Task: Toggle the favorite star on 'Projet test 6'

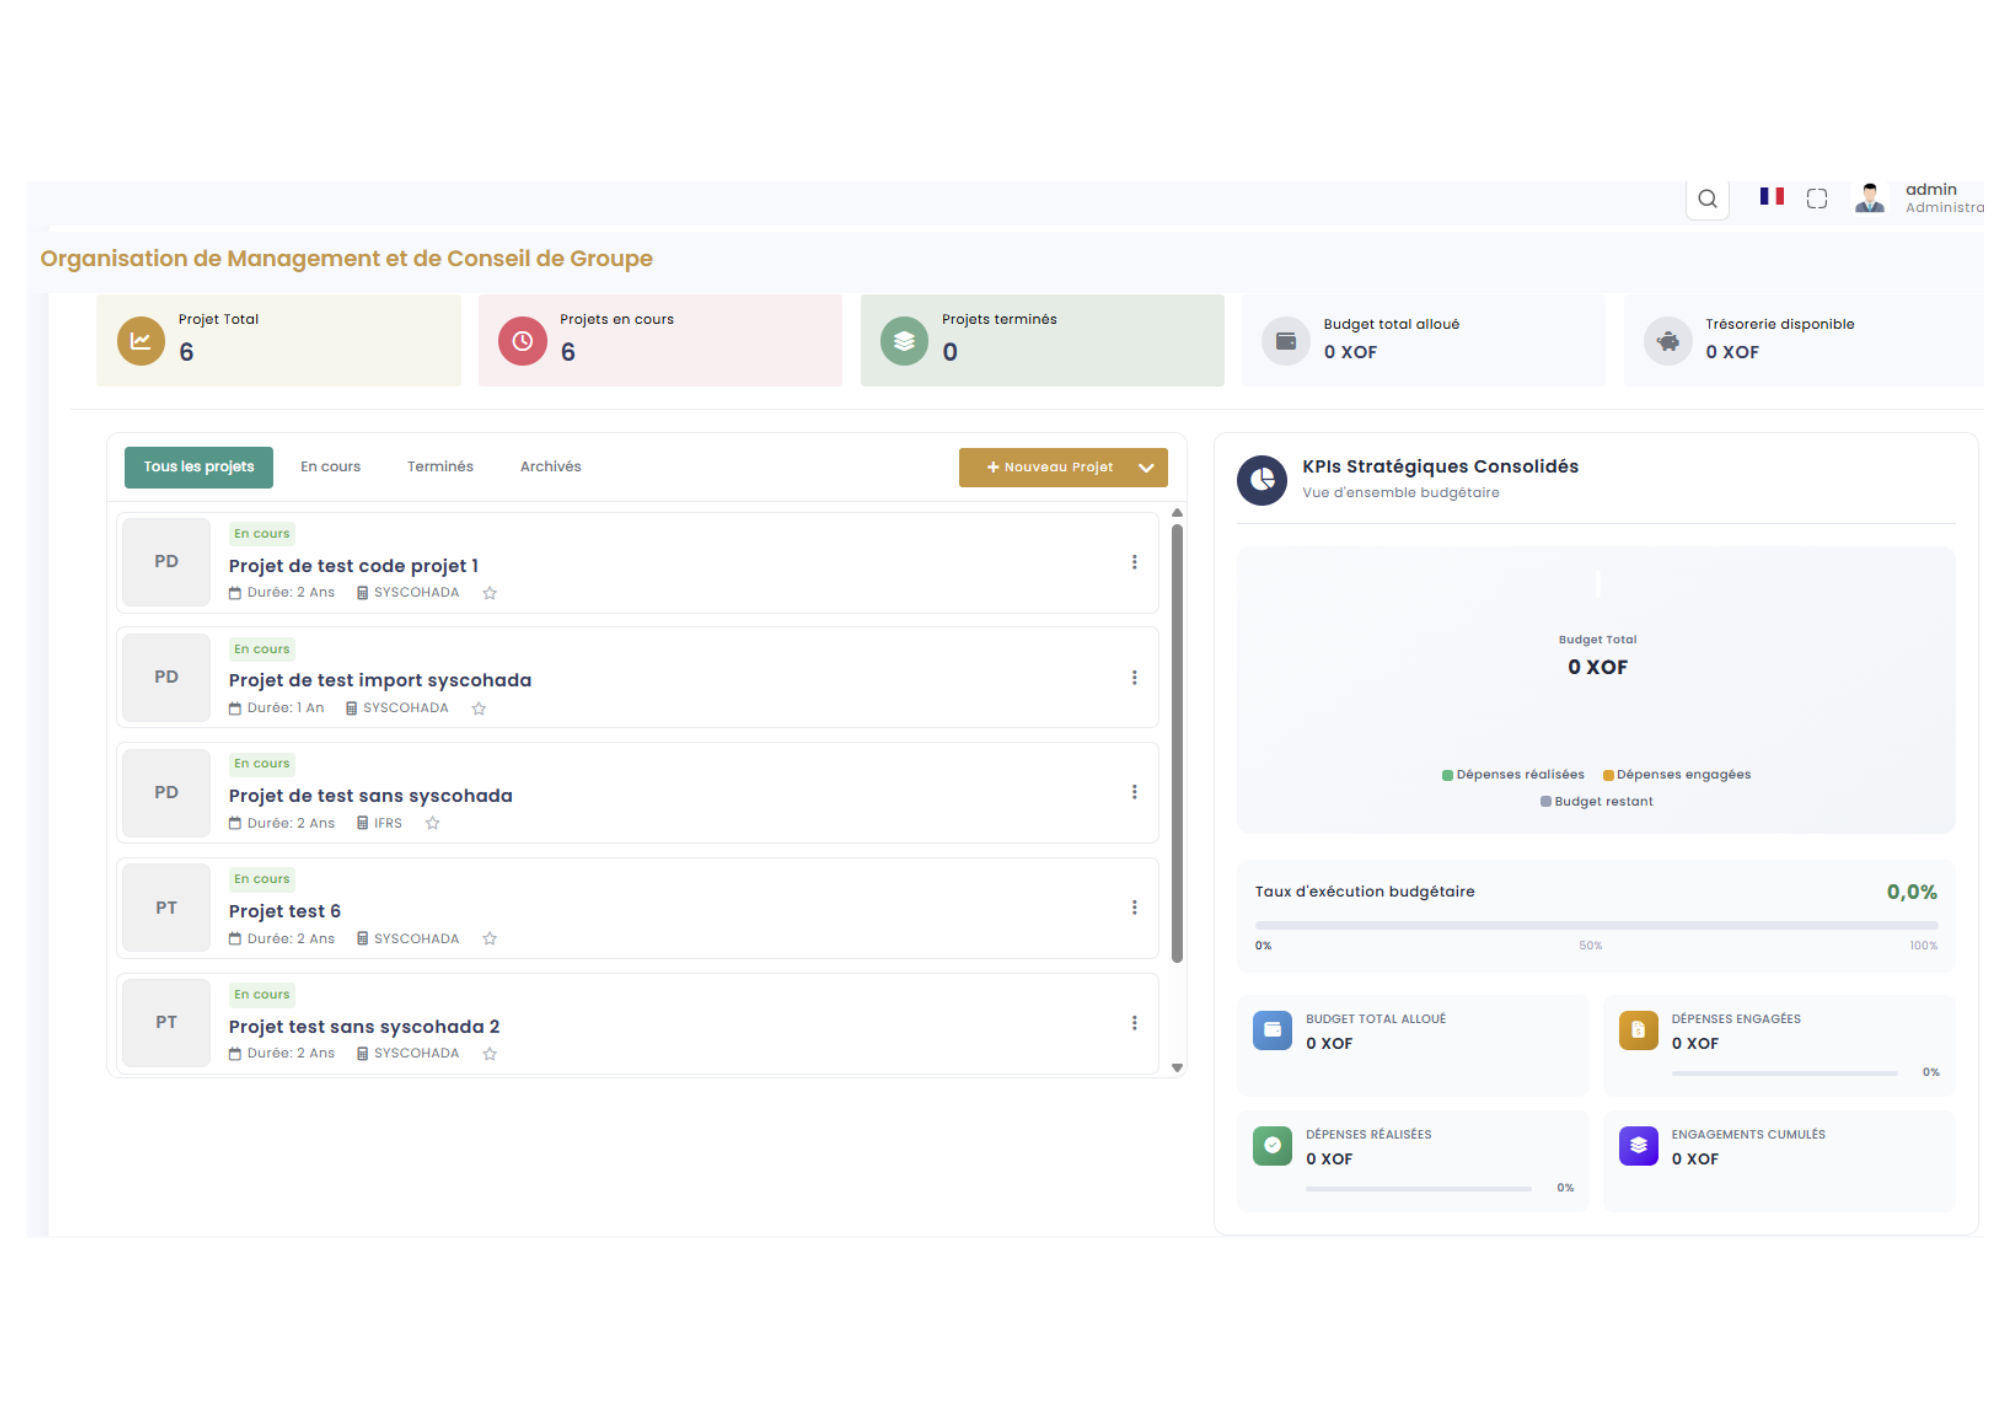Action: [489, 938]
